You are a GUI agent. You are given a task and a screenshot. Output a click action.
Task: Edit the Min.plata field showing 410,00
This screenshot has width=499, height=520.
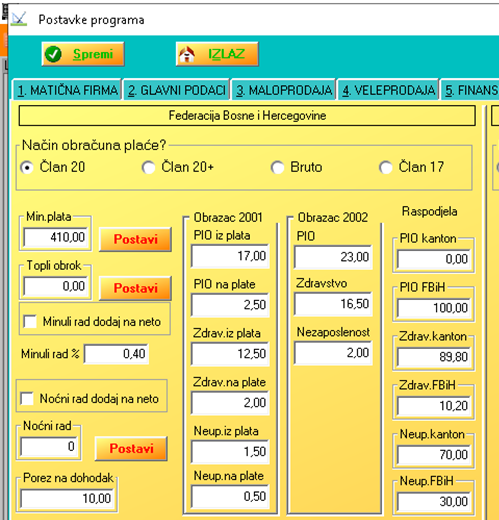coord(56,237)
